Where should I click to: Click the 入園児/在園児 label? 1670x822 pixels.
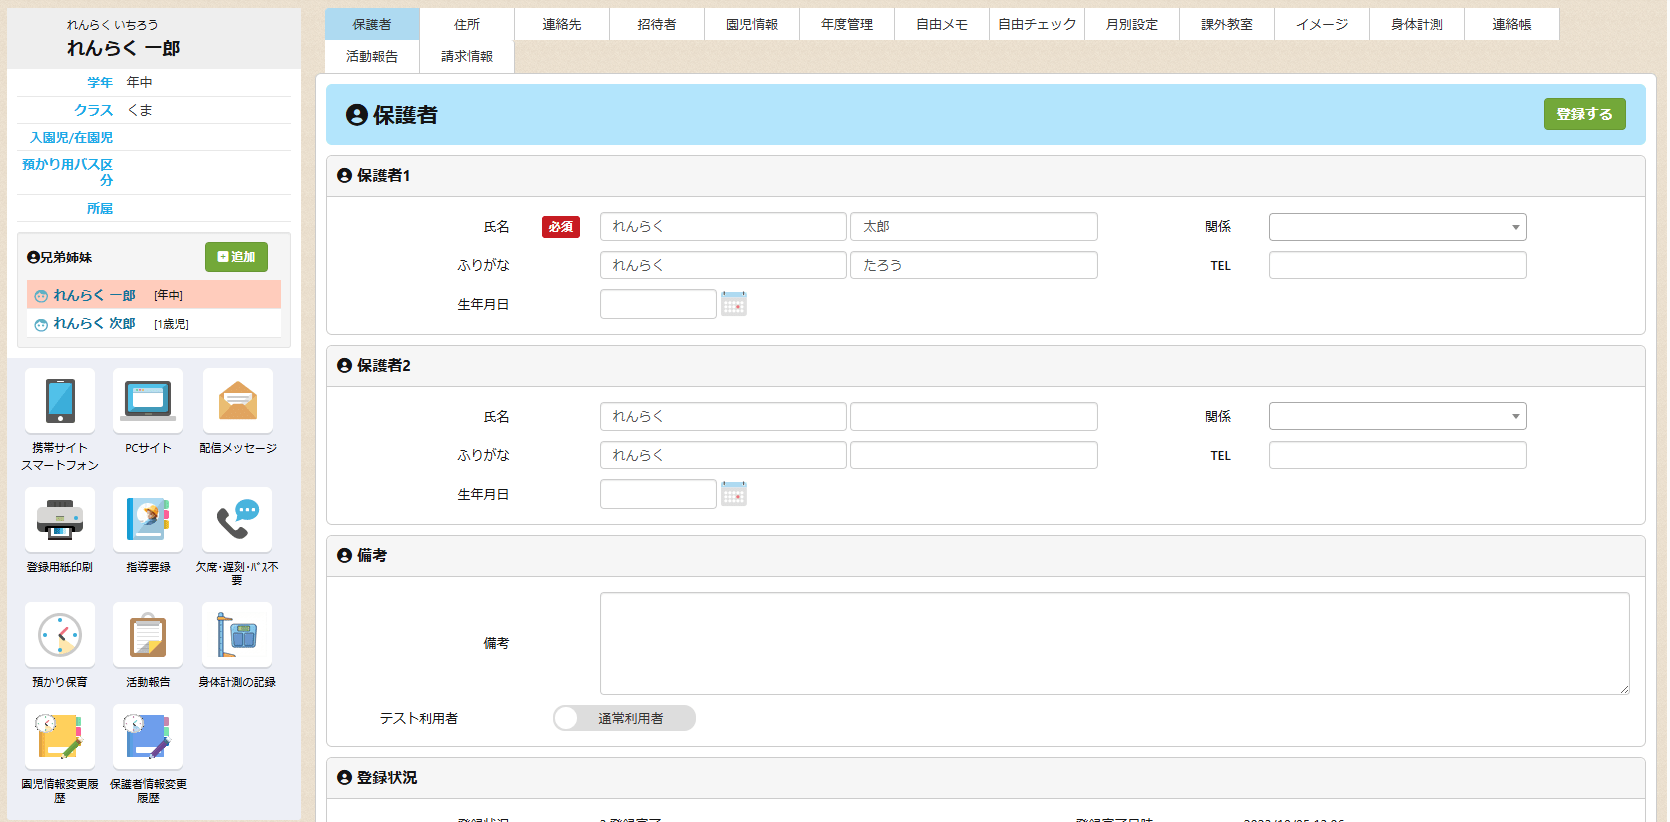tap(71, 138)
